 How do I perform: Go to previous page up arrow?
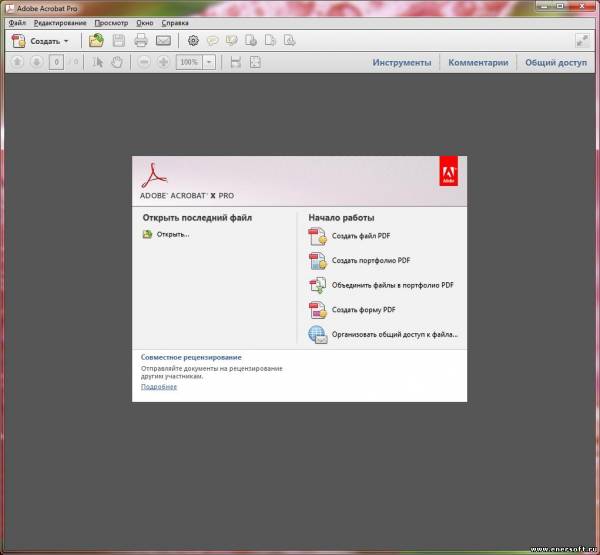[17, 62]
